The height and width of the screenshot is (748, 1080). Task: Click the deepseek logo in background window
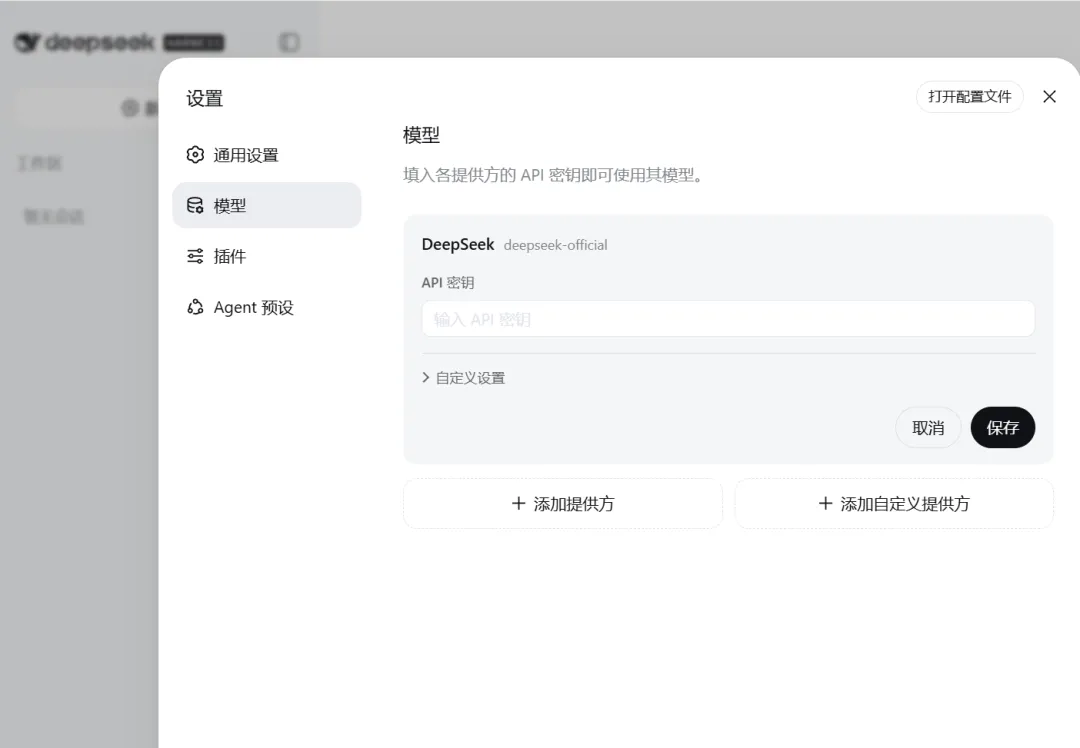(84, 43)
